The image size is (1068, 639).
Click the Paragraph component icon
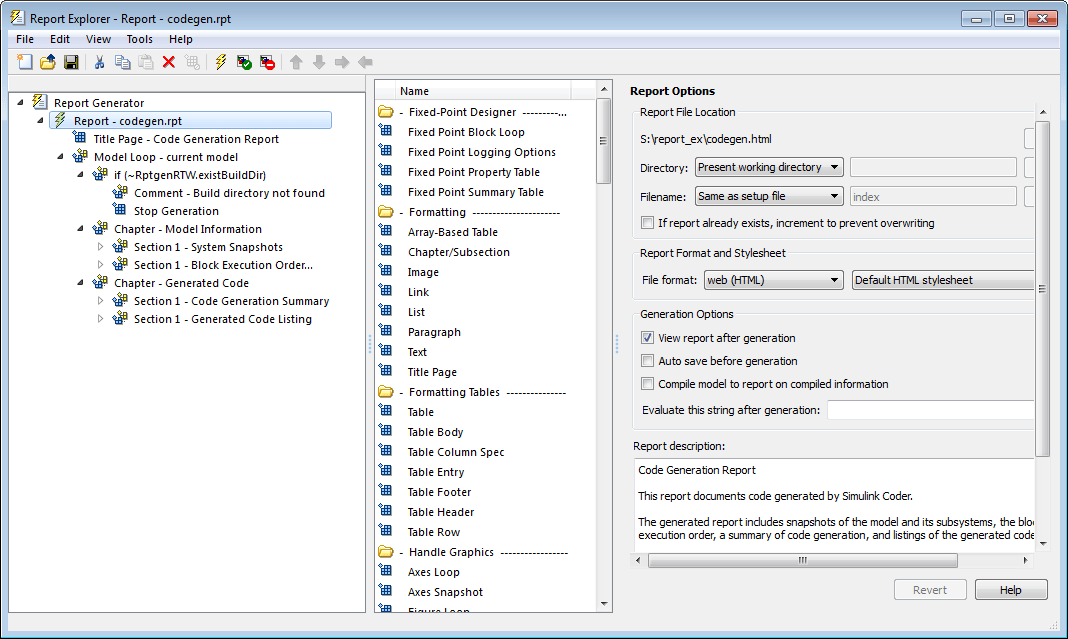coord(386,331)
